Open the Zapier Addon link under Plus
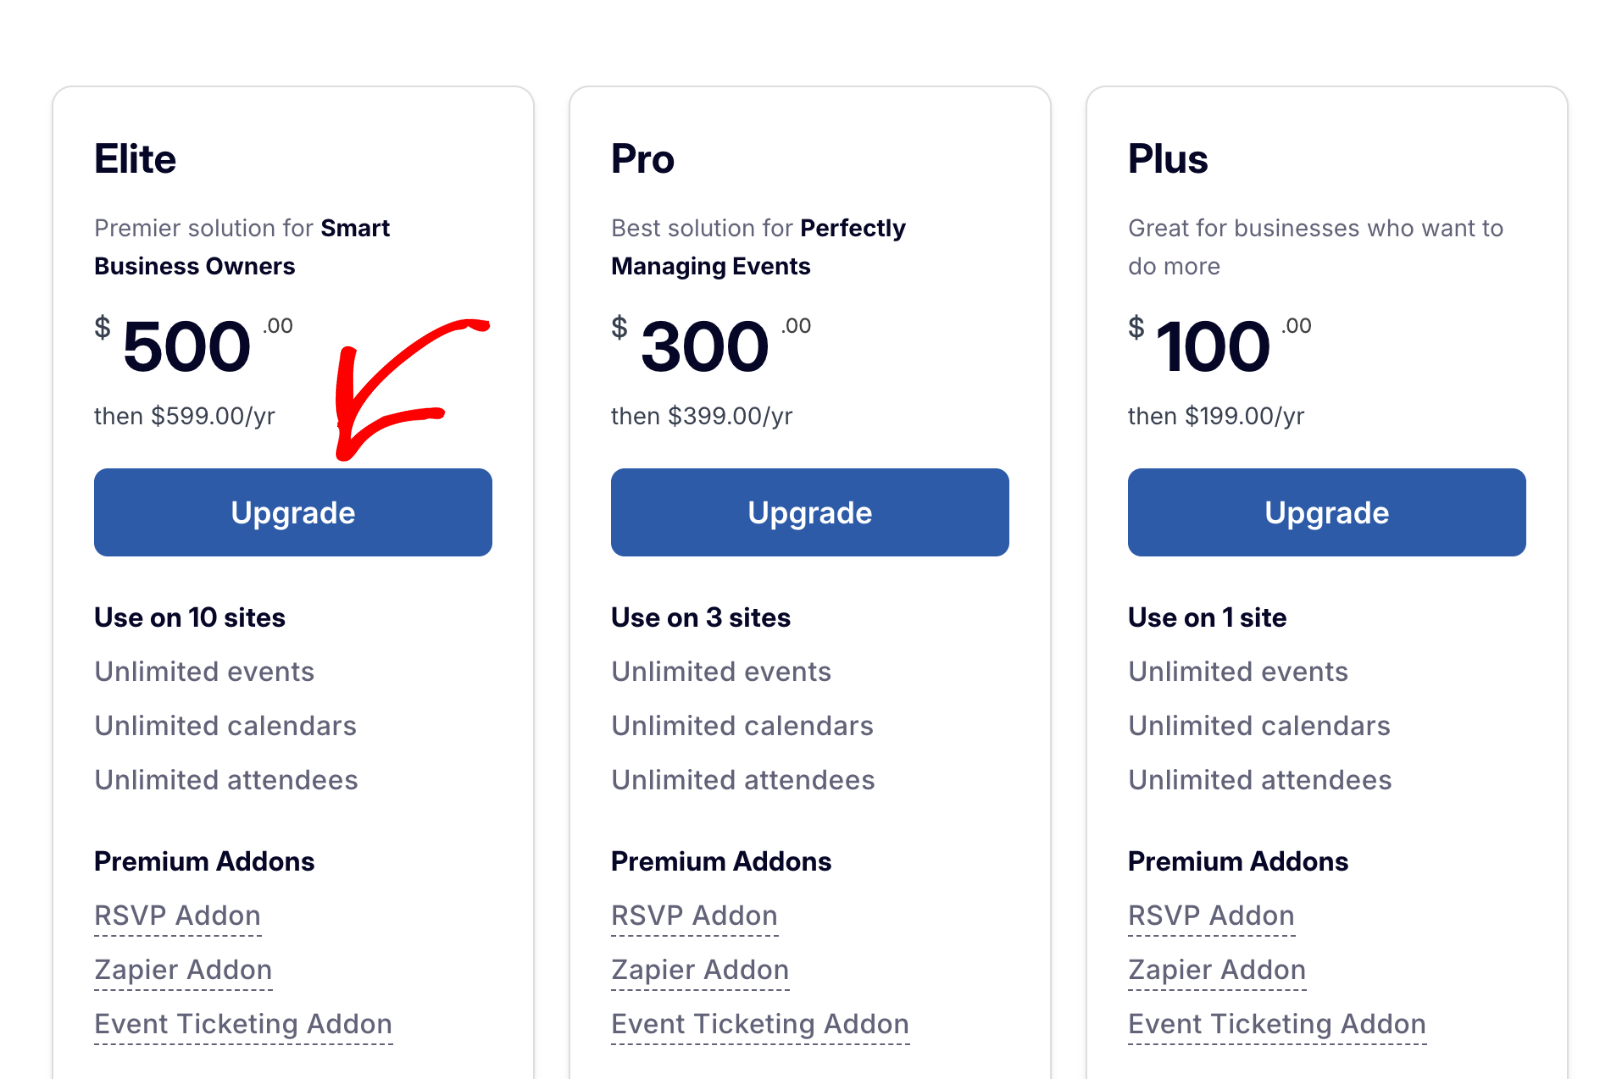 pos(1217,969)
